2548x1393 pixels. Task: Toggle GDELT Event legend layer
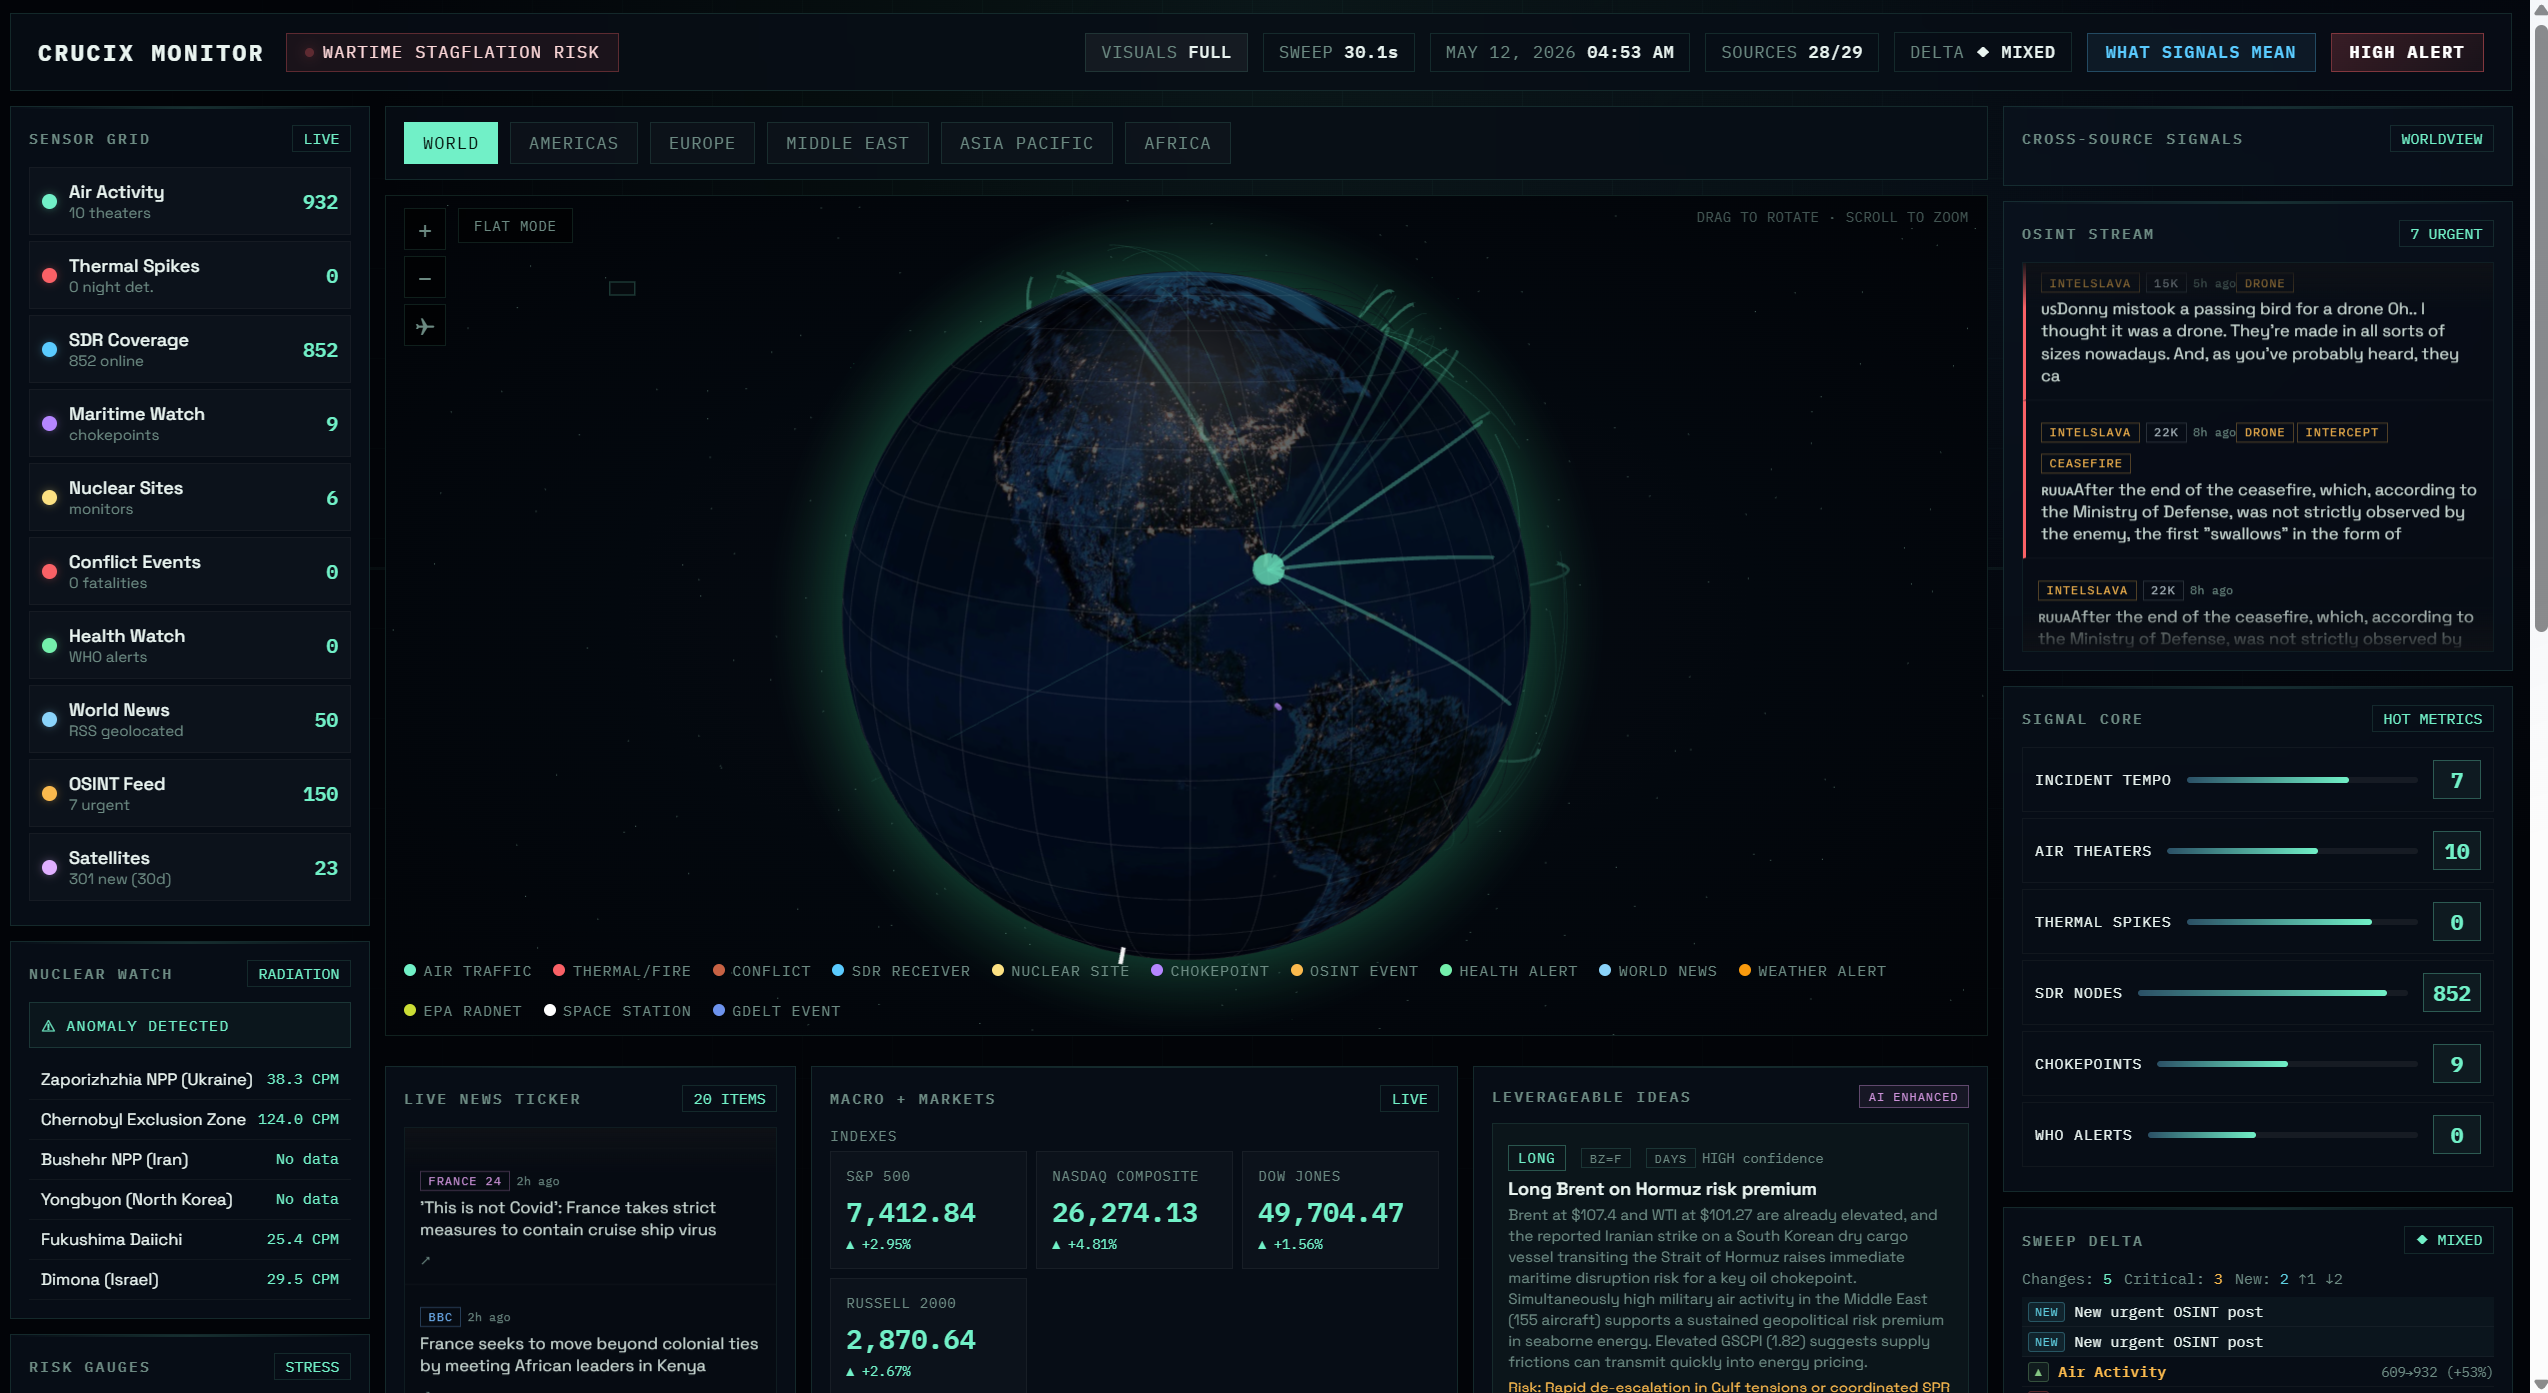[777, 1011]
